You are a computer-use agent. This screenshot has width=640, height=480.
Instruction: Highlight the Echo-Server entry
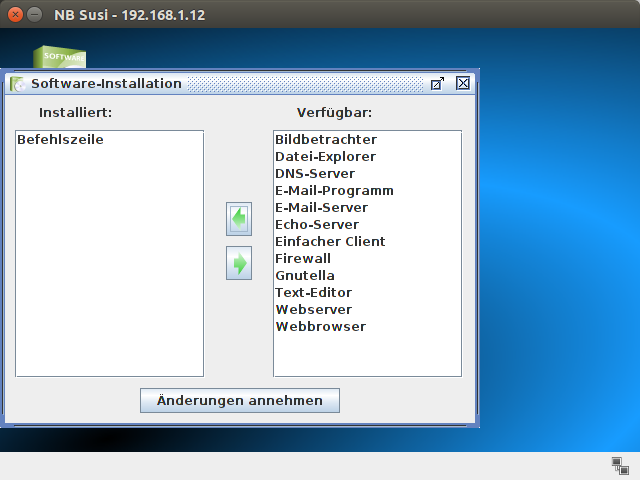316,225
